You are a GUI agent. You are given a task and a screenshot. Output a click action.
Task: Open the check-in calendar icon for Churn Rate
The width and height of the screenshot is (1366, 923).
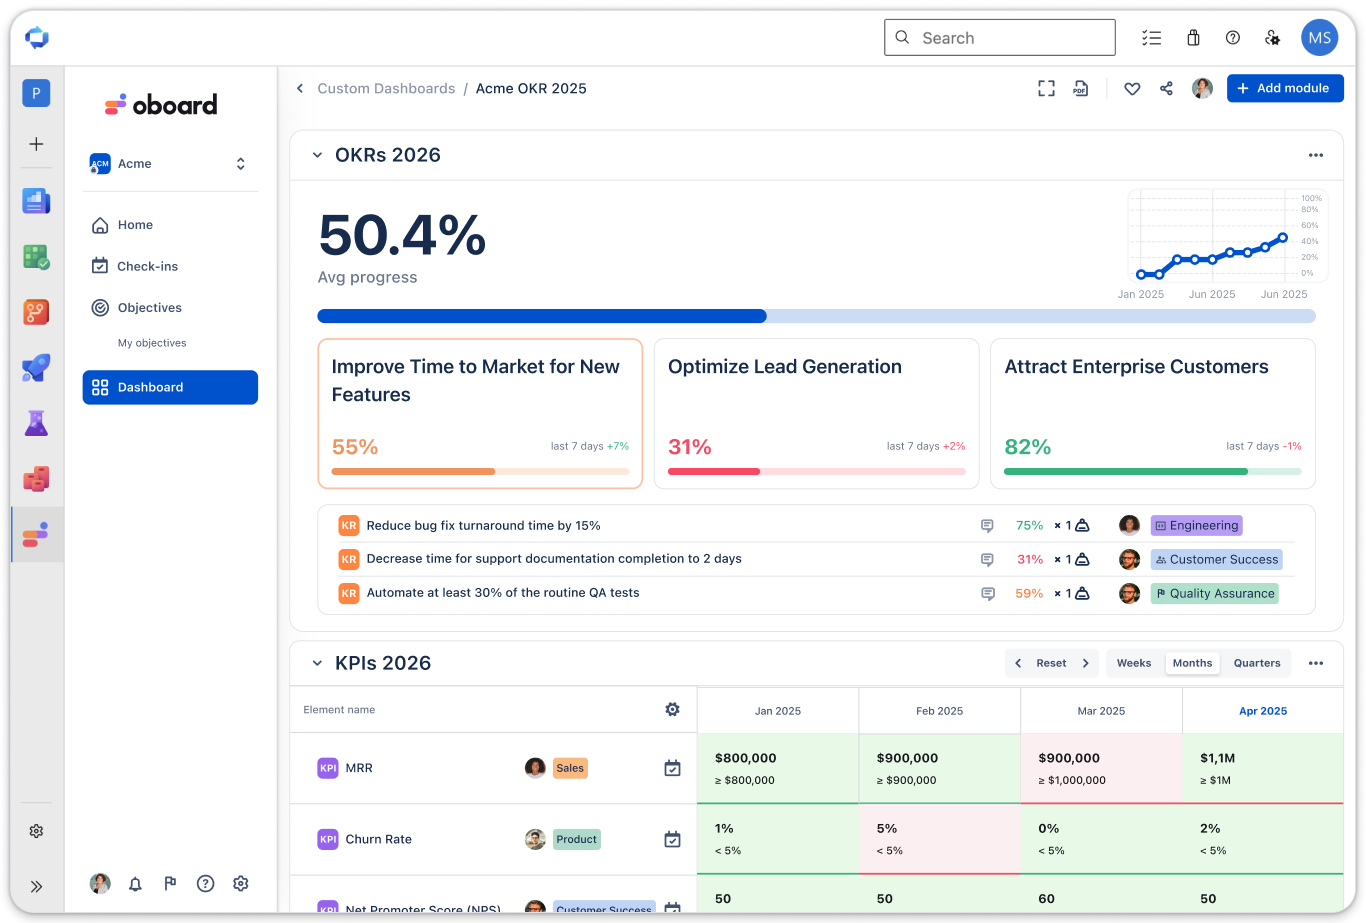672,839
